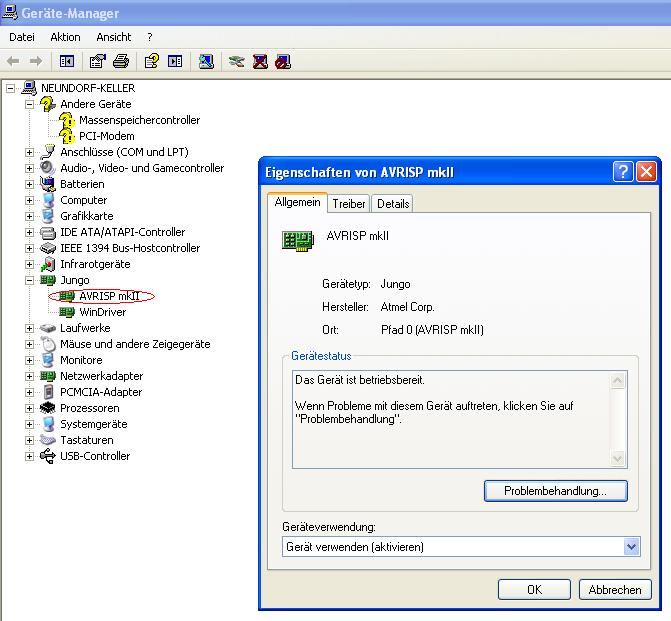Click the Infrarotgeräte category icon
Image resolution: width=671 pixels, height=621 pixels.
click(48, 264)
